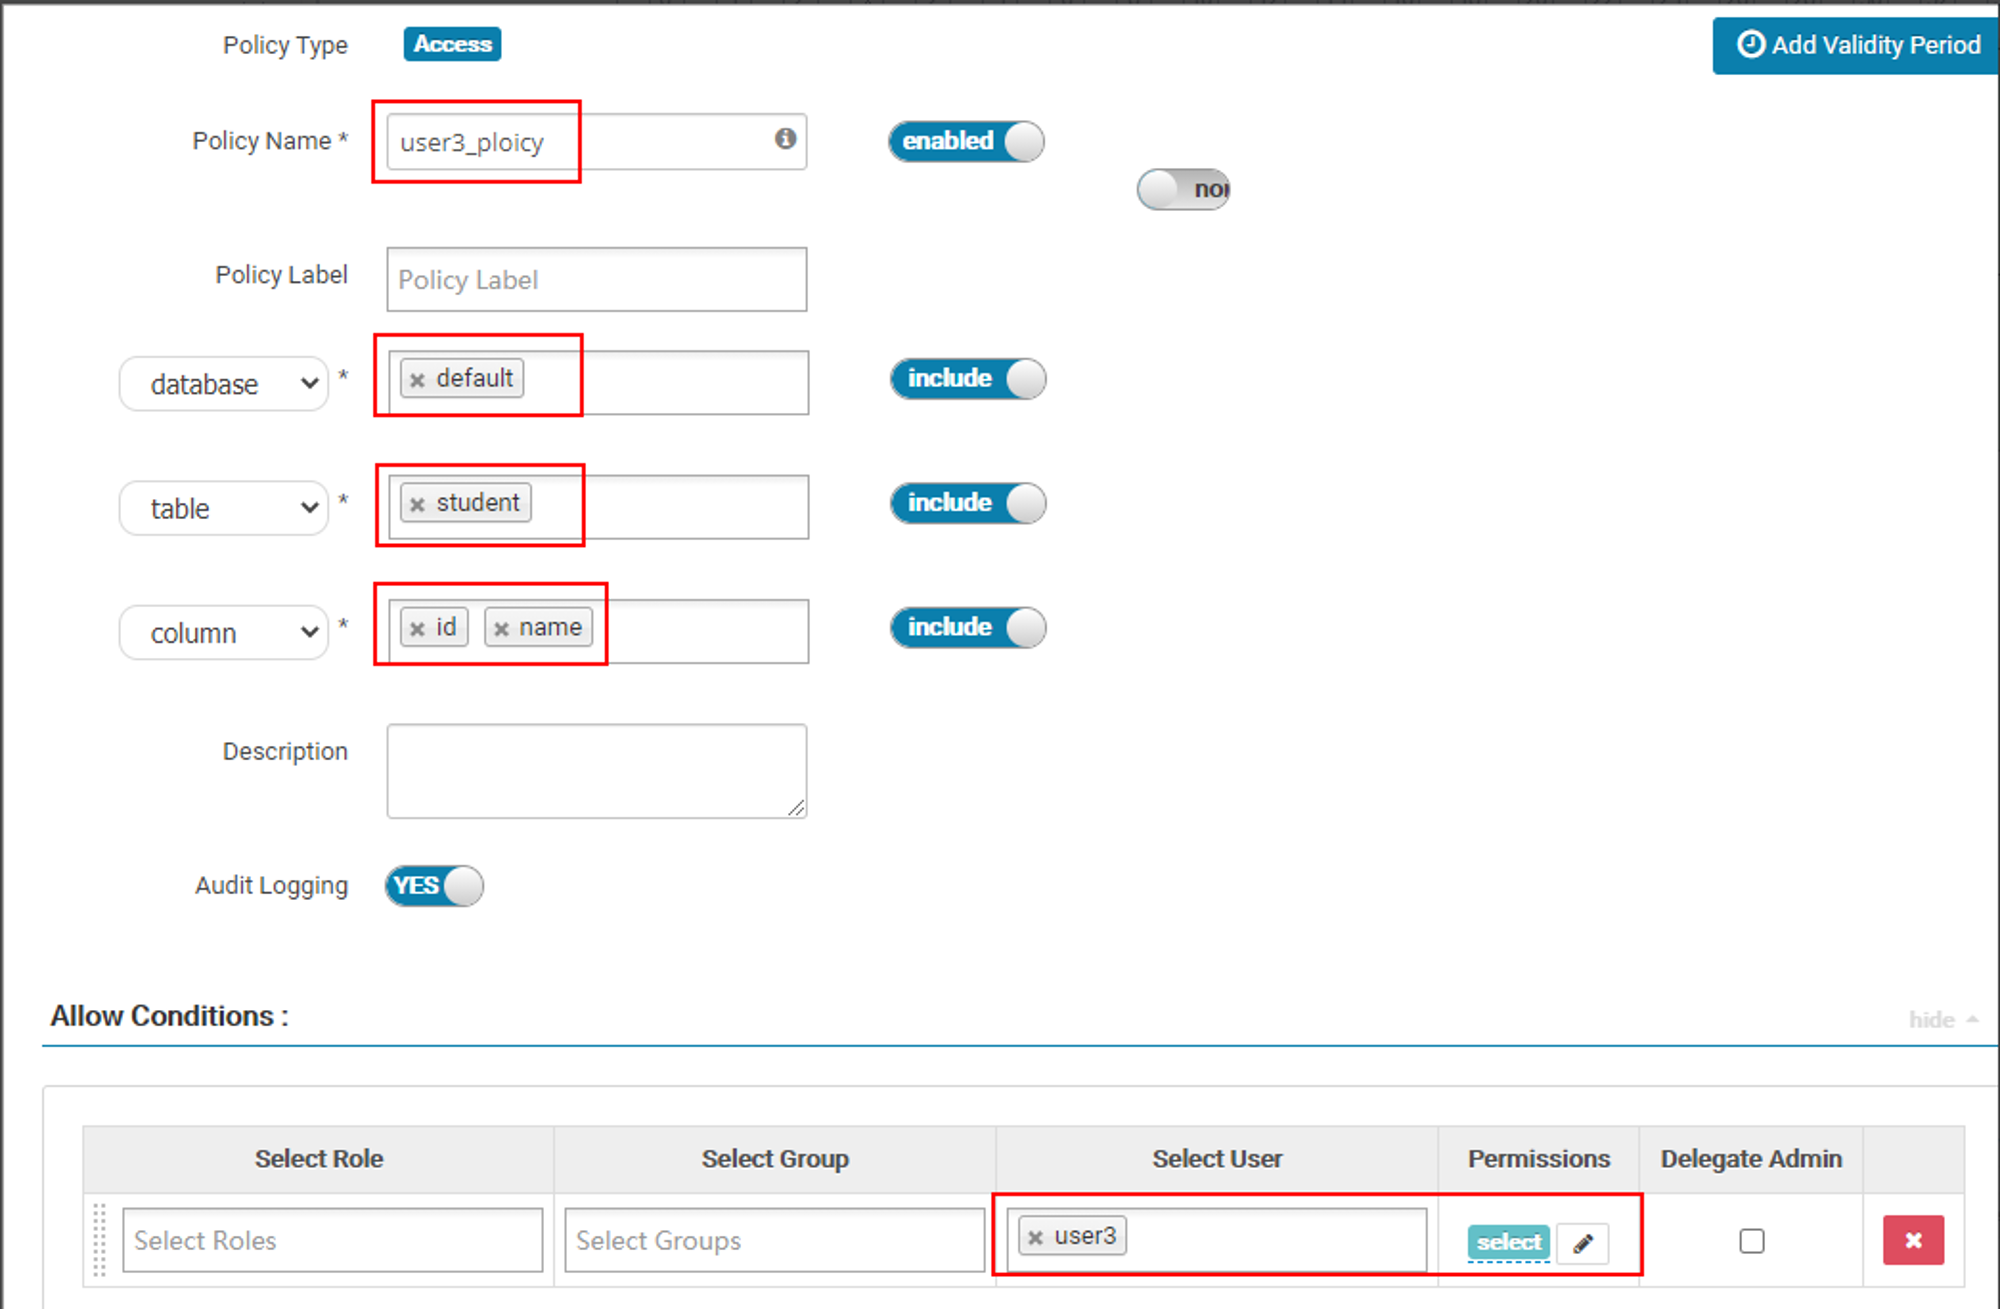The width and height of the screenshot is (2000, 1309).
Task: Check the Delegate Admin checkbox
Action: coord(1752,1241)
